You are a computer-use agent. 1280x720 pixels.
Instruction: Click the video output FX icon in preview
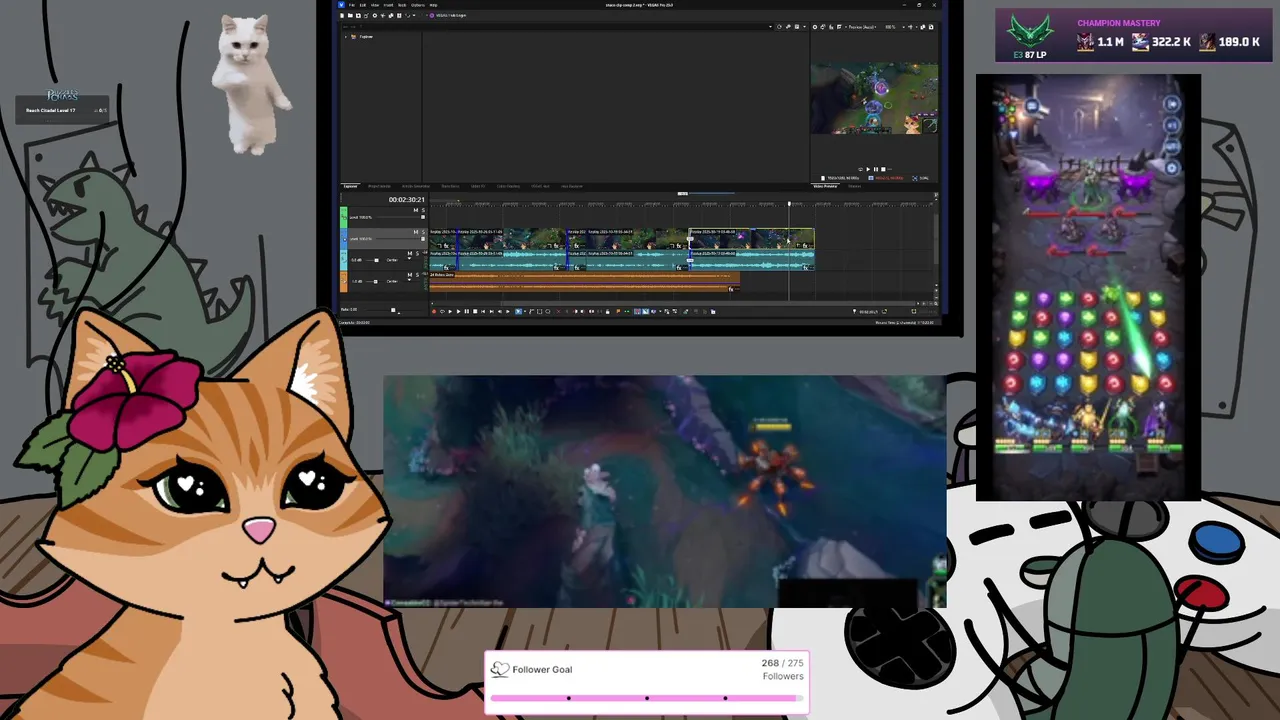[831, 27]
